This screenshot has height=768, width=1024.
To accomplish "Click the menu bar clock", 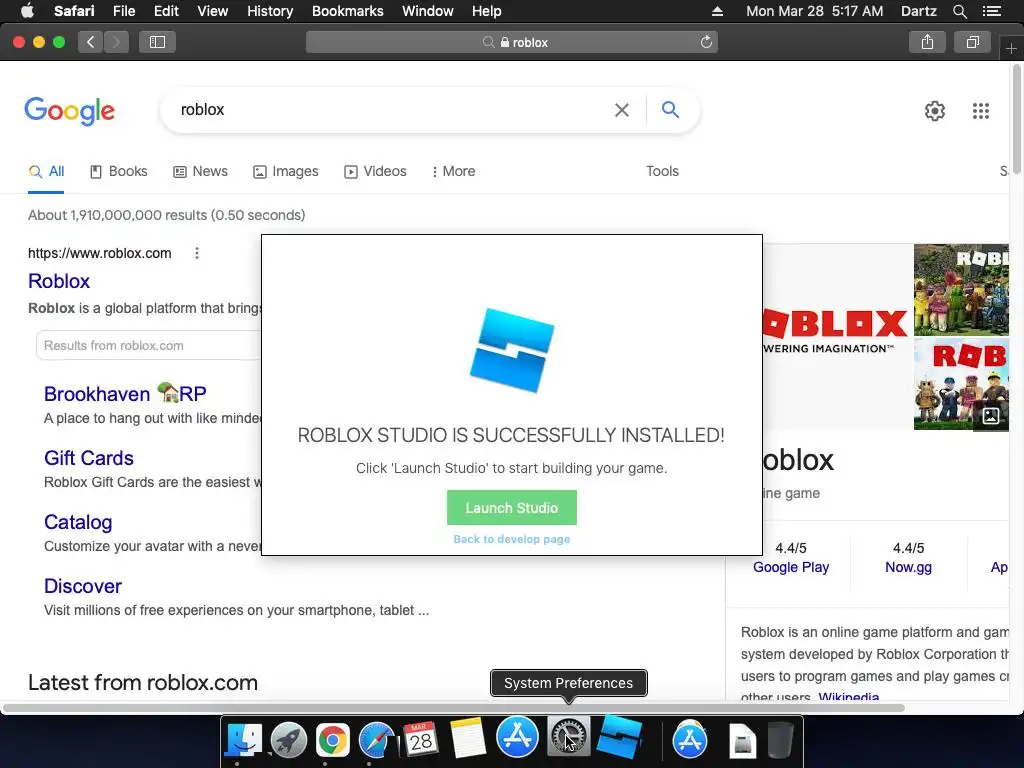I will [x=814, y=11].
